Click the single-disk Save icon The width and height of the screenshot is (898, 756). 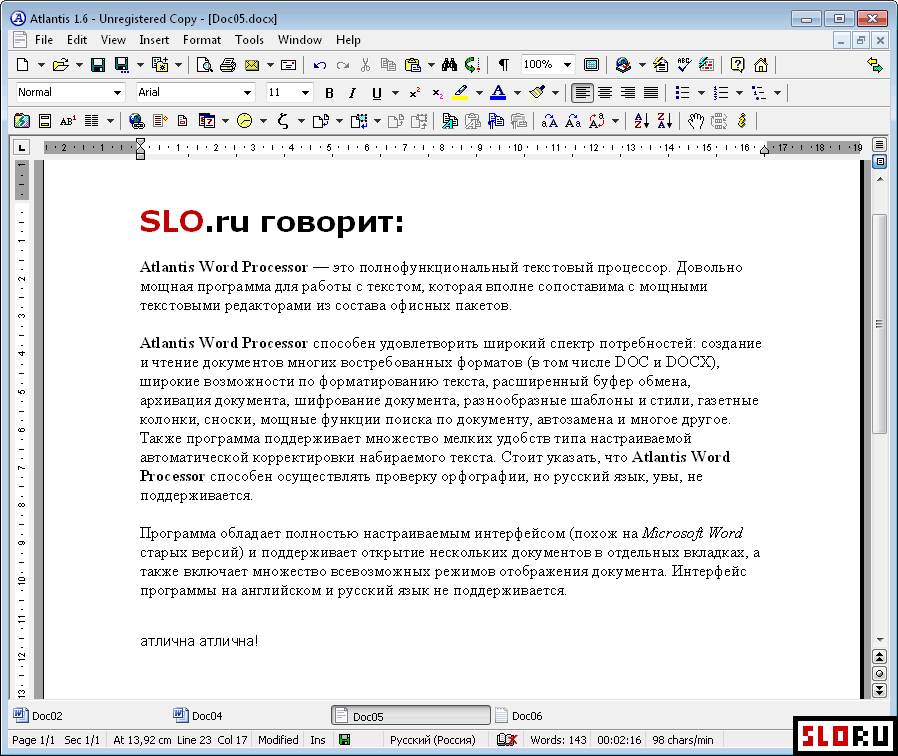click(x=98, y=65)
